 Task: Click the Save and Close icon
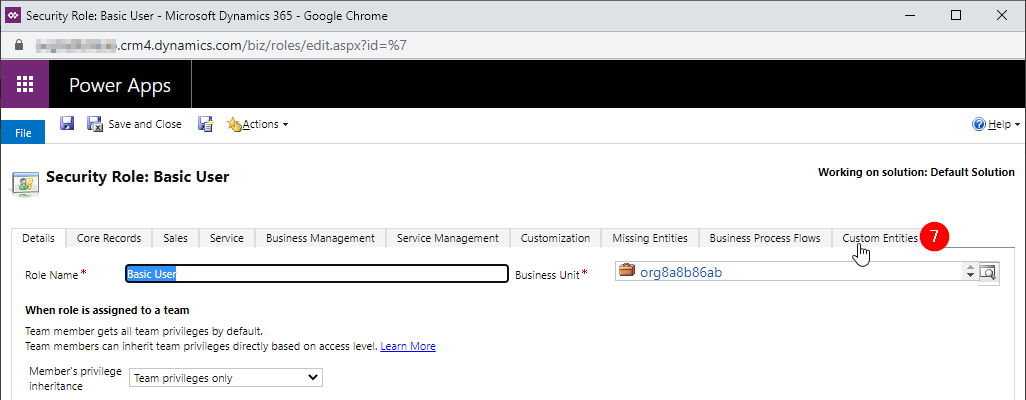point(96,124)
